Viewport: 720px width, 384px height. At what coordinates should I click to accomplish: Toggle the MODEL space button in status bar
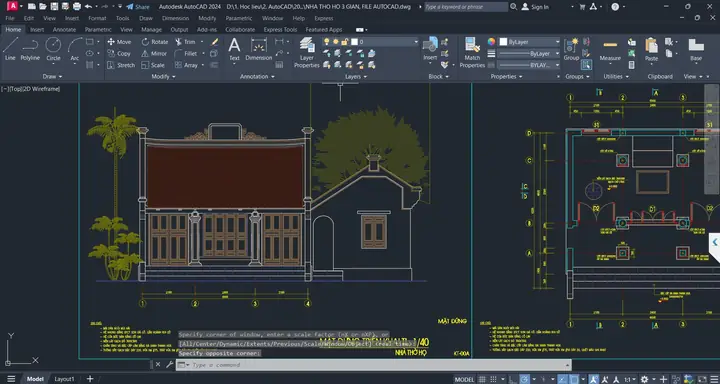[464, 379]
